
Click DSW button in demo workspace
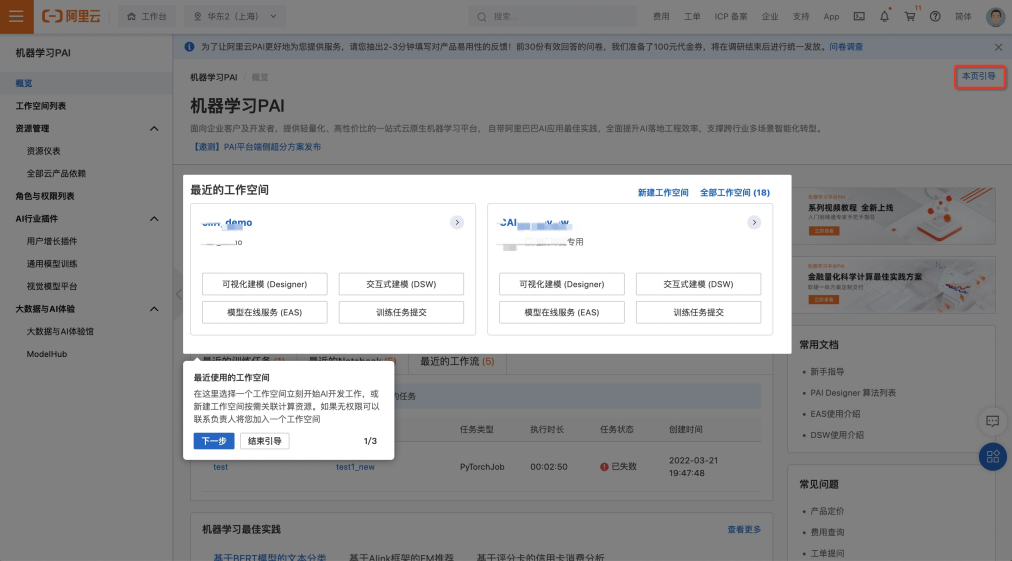tap(401, 284)
